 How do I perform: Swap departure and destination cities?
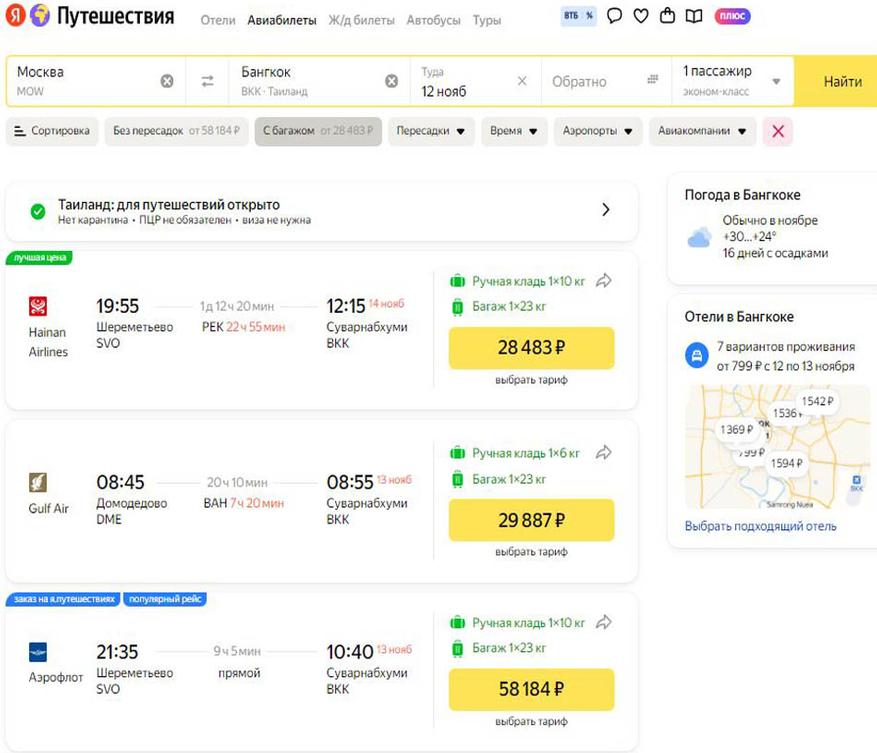click(208, 81)
